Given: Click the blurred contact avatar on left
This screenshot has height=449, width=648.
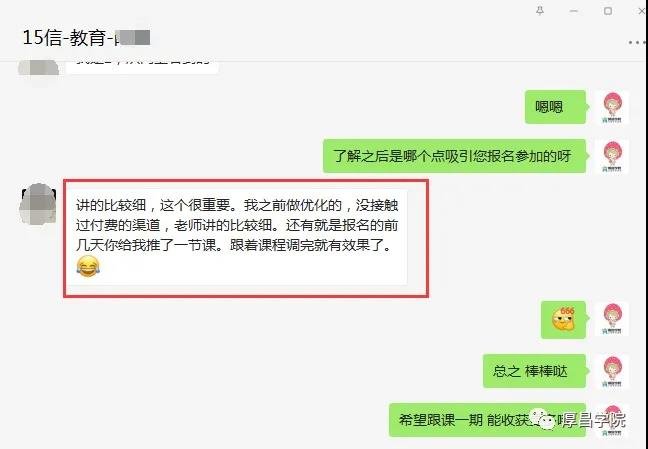Looking at the screenshot, I should click(38, 204).
